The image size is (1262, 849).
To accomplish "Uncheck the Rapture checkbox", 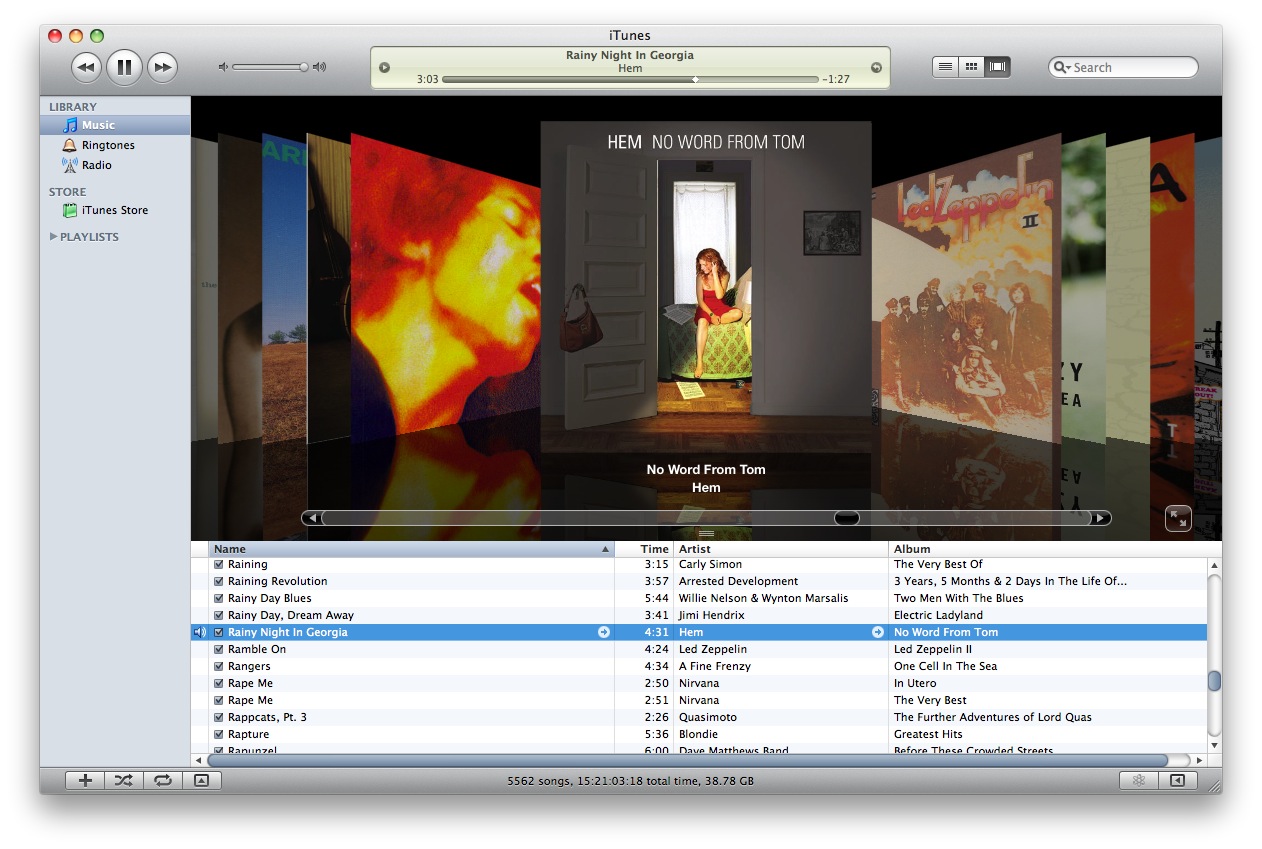I will (219, 735).
